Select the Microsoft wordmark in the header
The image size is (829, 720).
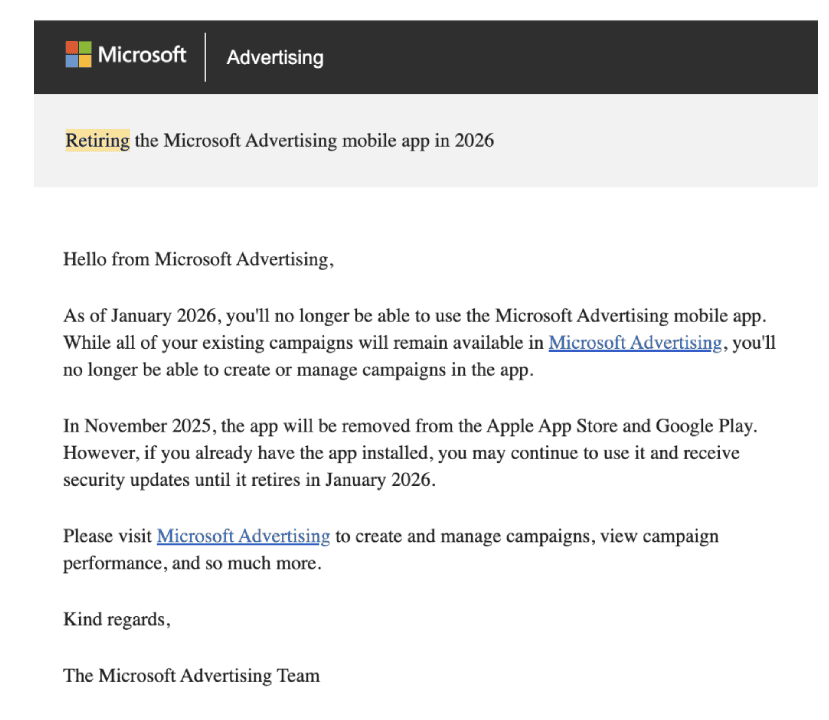tap(142, 55)
